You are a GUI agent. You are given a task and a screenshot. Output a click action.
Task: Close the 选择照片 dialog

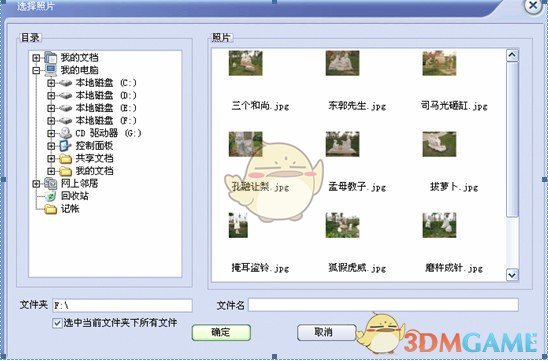534,6
